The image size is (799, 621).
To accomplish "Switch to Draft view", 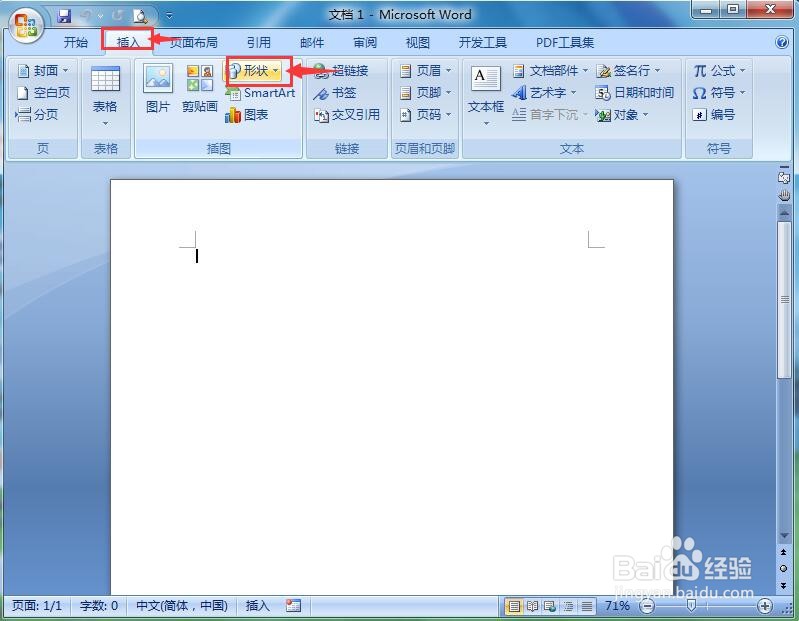I will (x=587, y=606).
